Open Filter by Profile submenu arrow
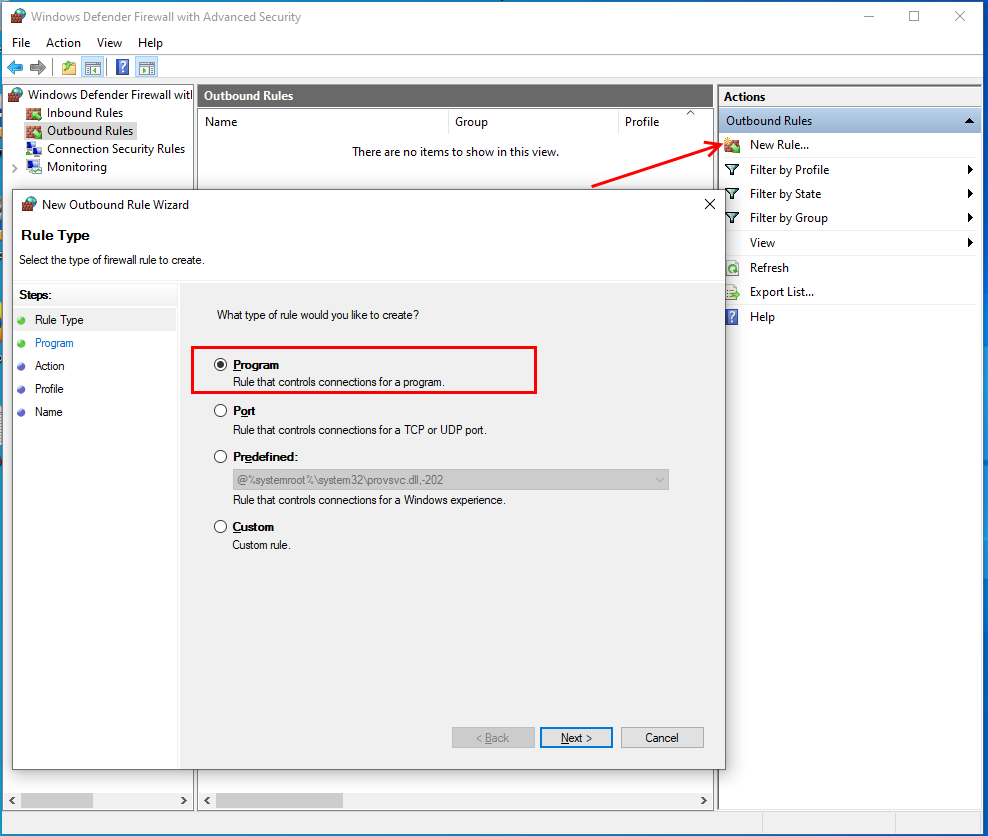Image resolution: width=988 pixels, height=836 pixels. tap(970, 170)
